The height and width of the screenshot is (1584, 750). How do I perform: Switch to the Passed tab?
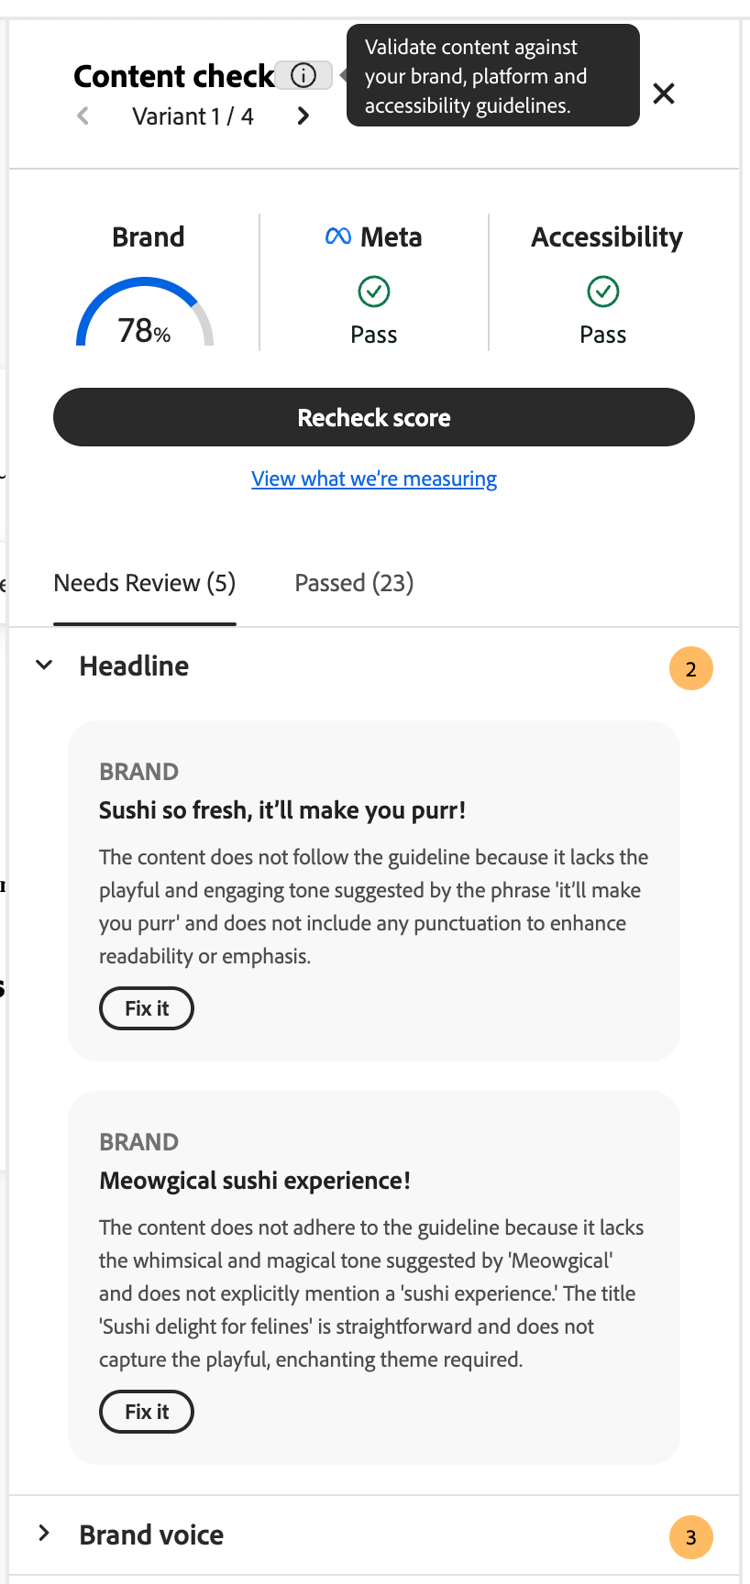[354, 583]
